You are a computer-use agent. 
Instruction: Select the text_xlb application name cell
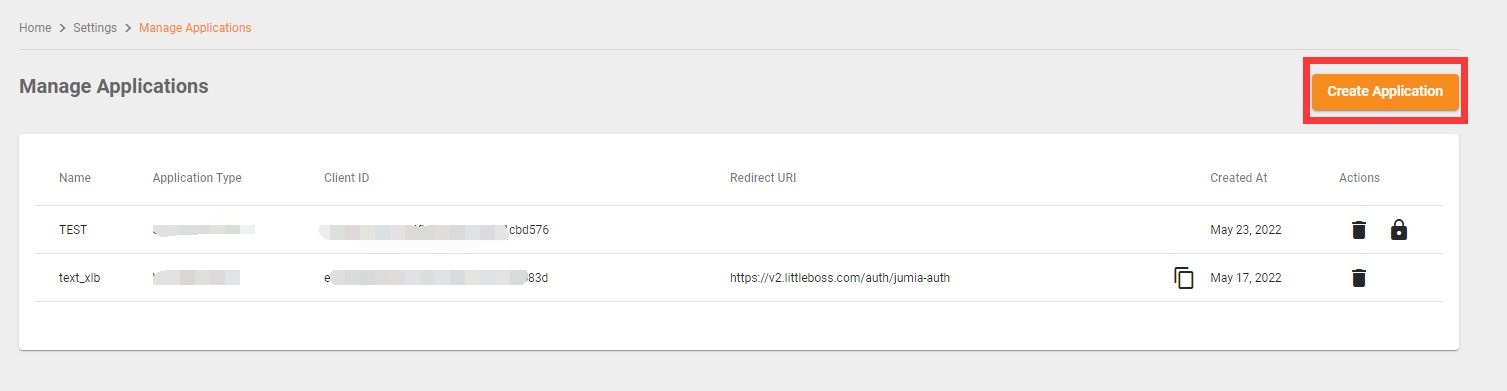(x=79, y=278)
